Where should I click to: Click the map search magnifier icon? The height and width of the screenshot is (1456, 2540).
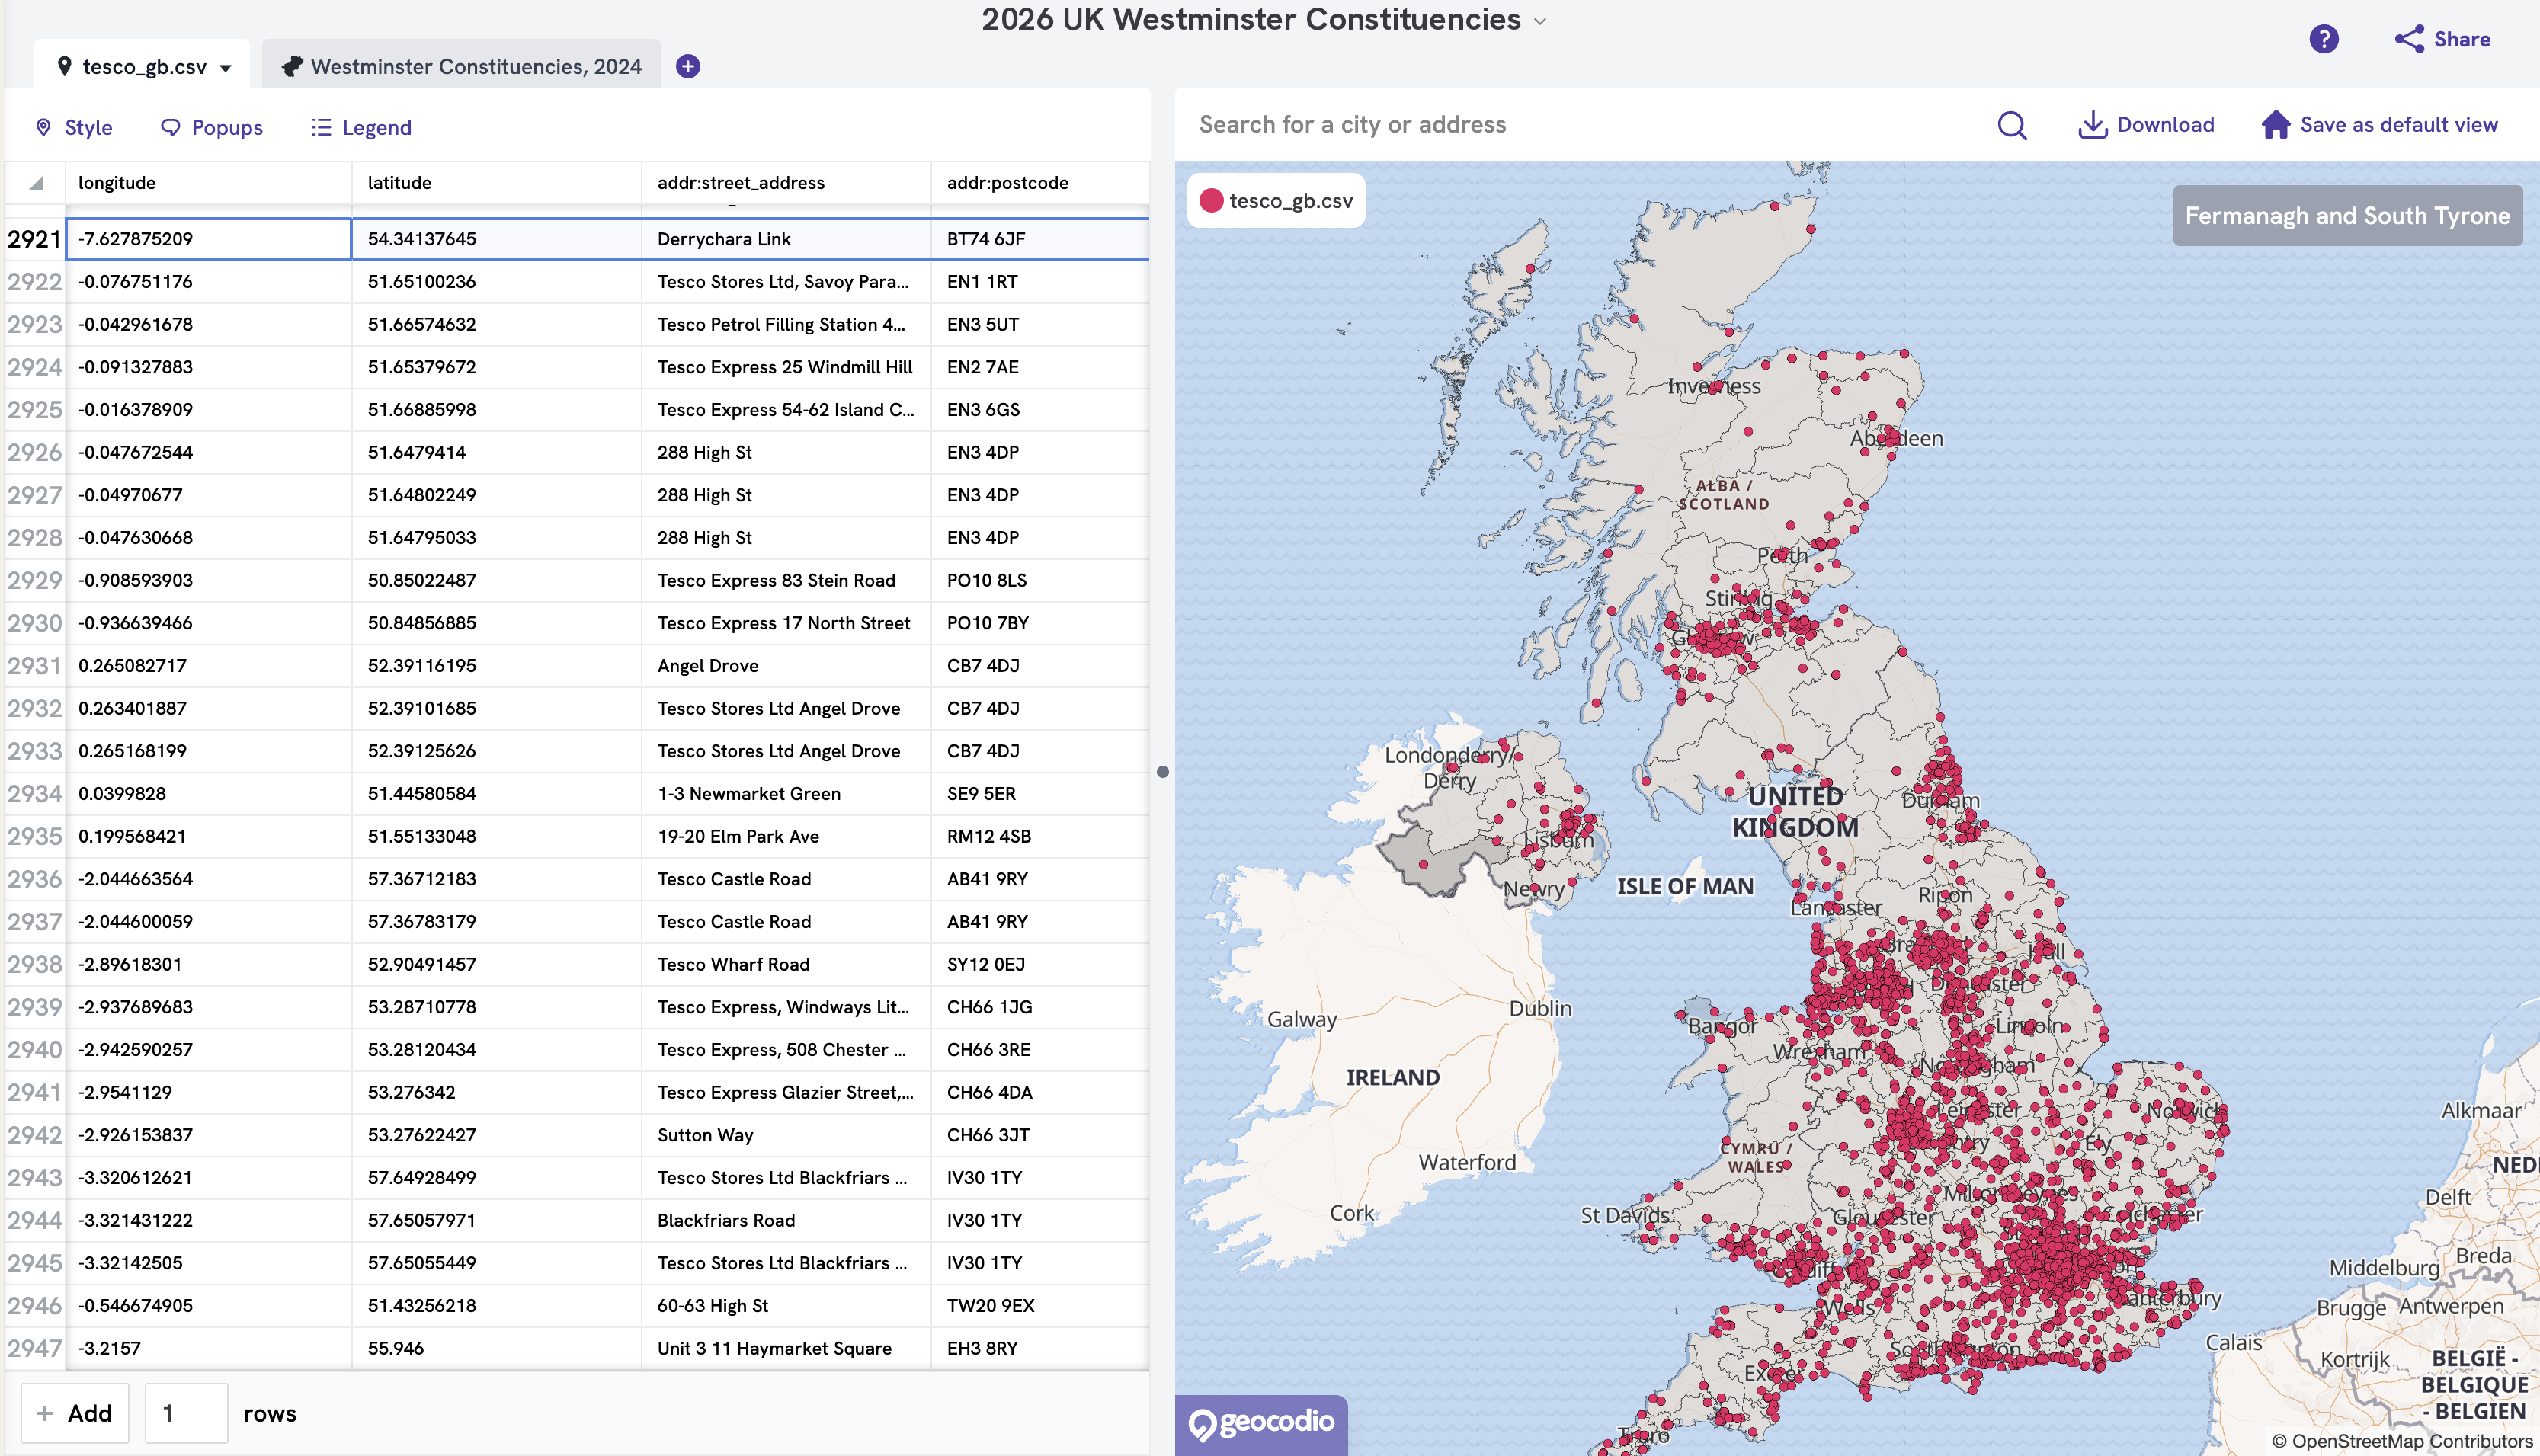pyautogui.click(x=2012, y=125)
